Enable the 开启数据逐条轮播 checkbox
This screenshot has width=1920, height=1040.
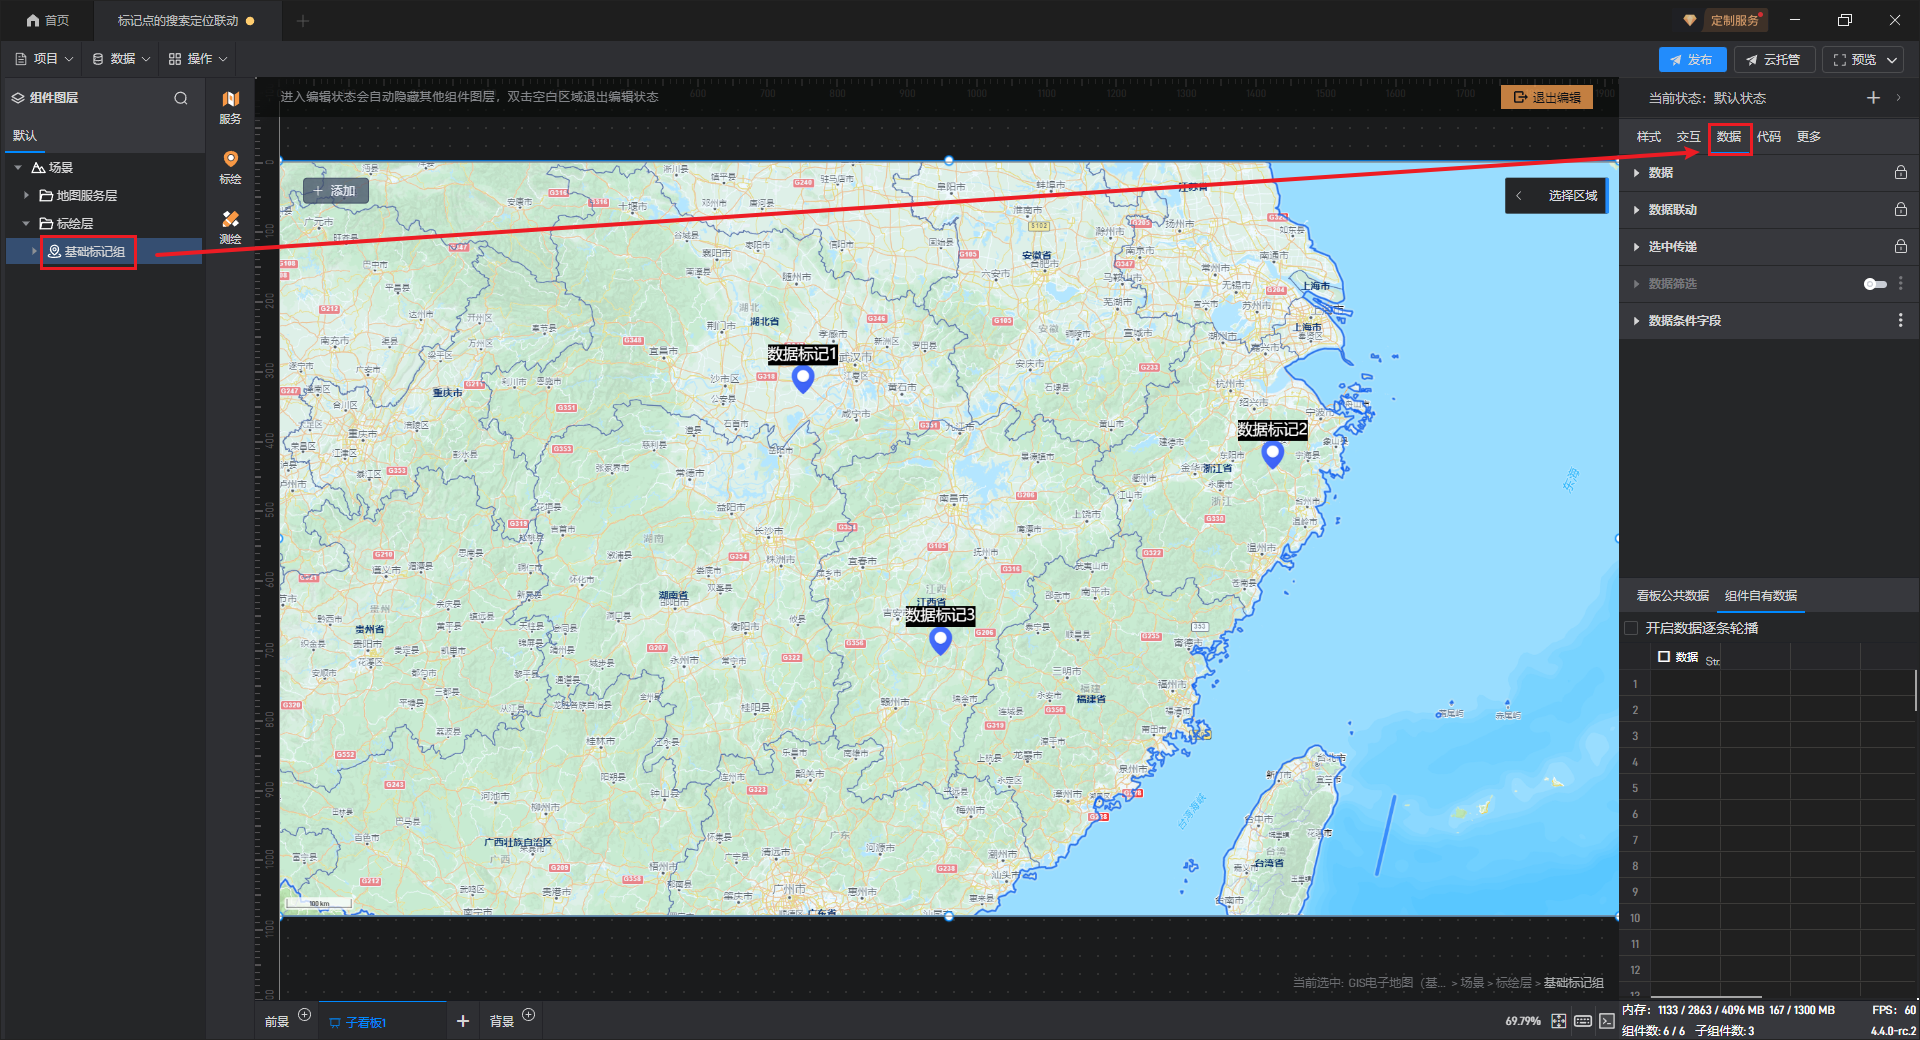point(1631,628)
